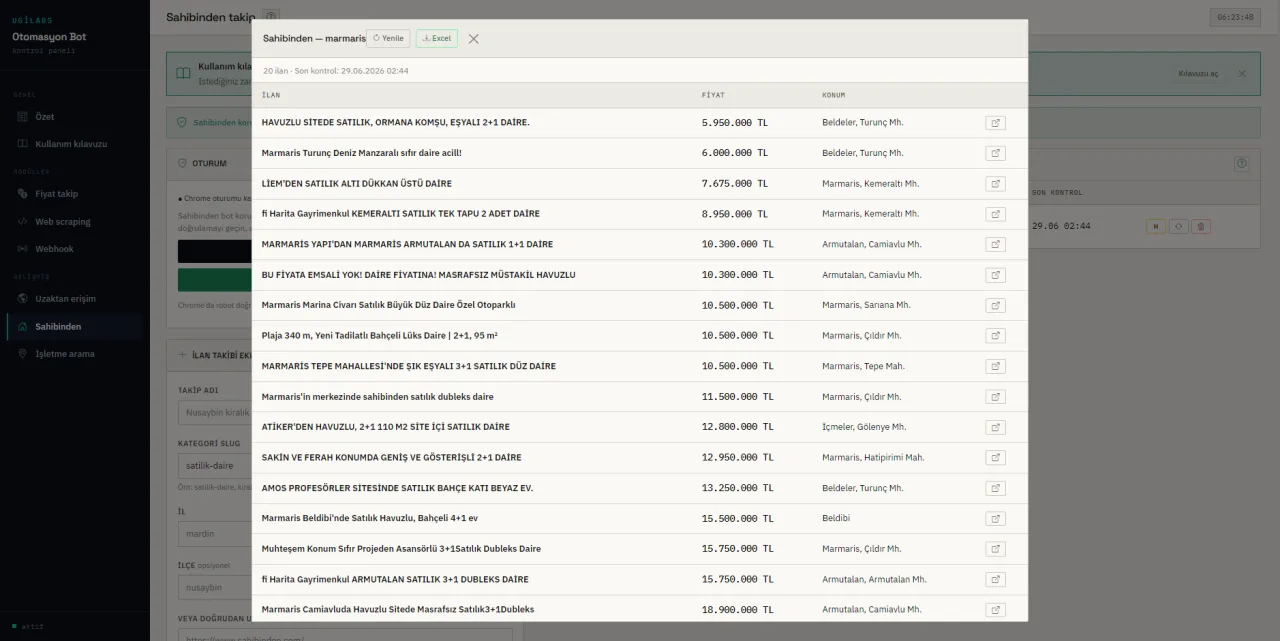Click the help icon beside Sahibinden takip title
The height and width of the screenshot is (641, 1280).
(x=271, y=16)
